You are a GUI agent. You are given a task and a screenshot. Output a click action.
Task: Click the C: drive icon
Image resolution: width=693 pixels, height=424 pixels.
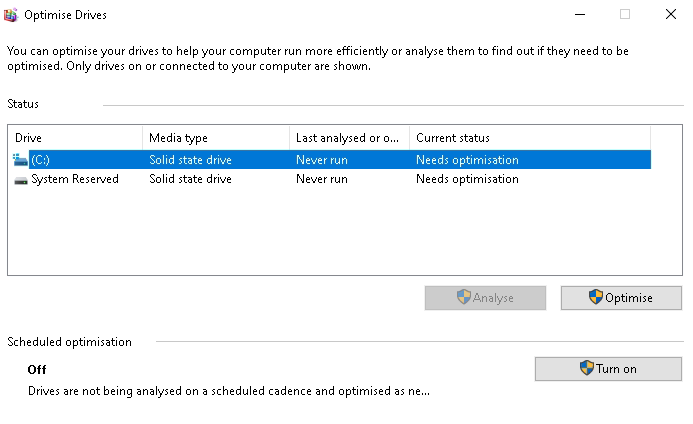[20, 160]
